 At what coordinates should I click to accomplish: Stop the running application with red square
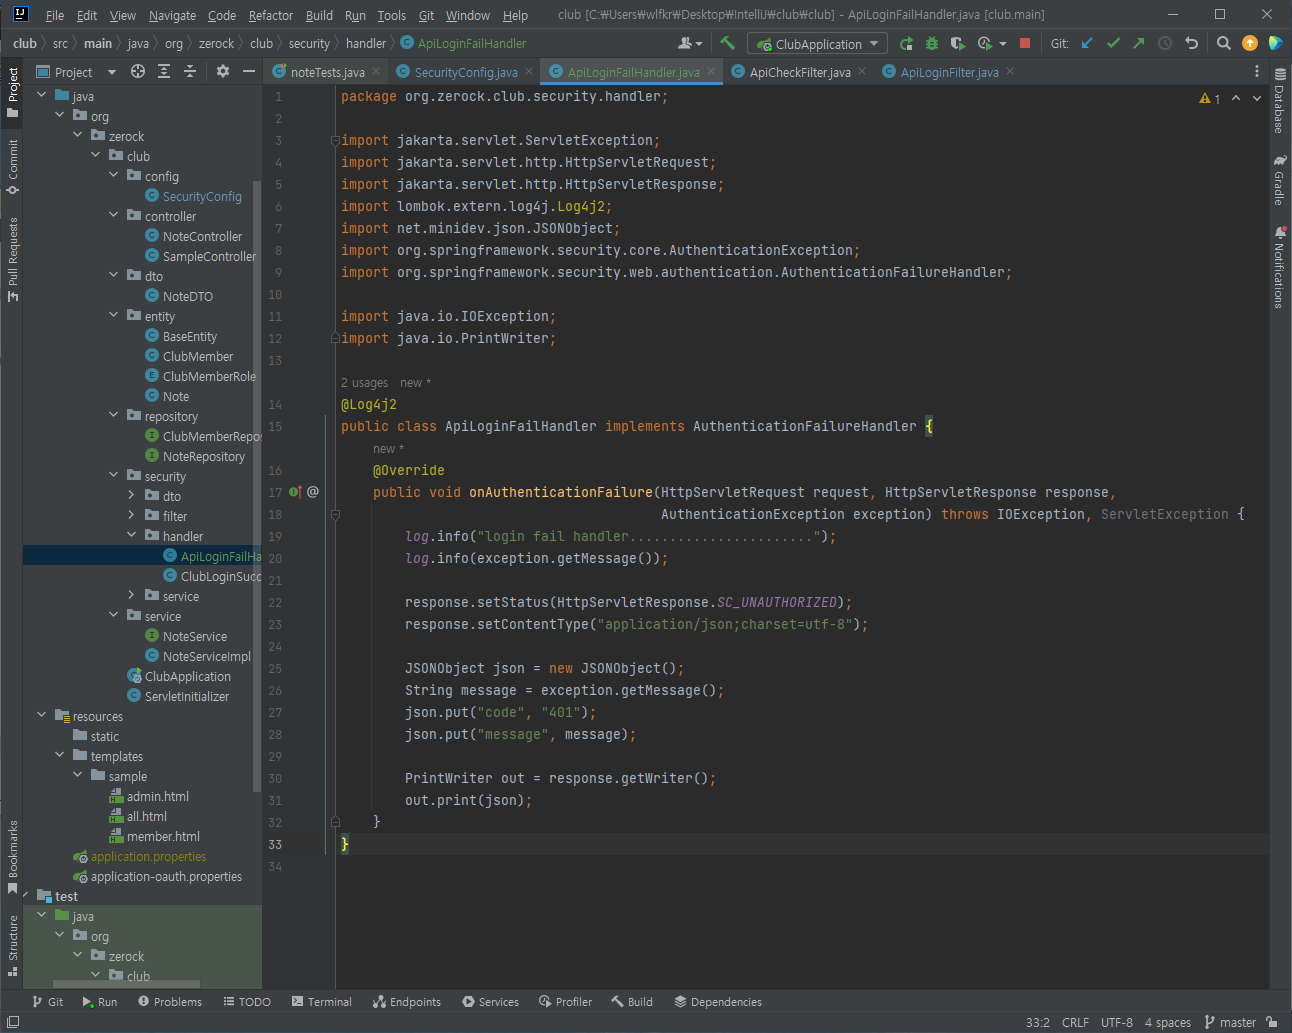point(1024,43)
